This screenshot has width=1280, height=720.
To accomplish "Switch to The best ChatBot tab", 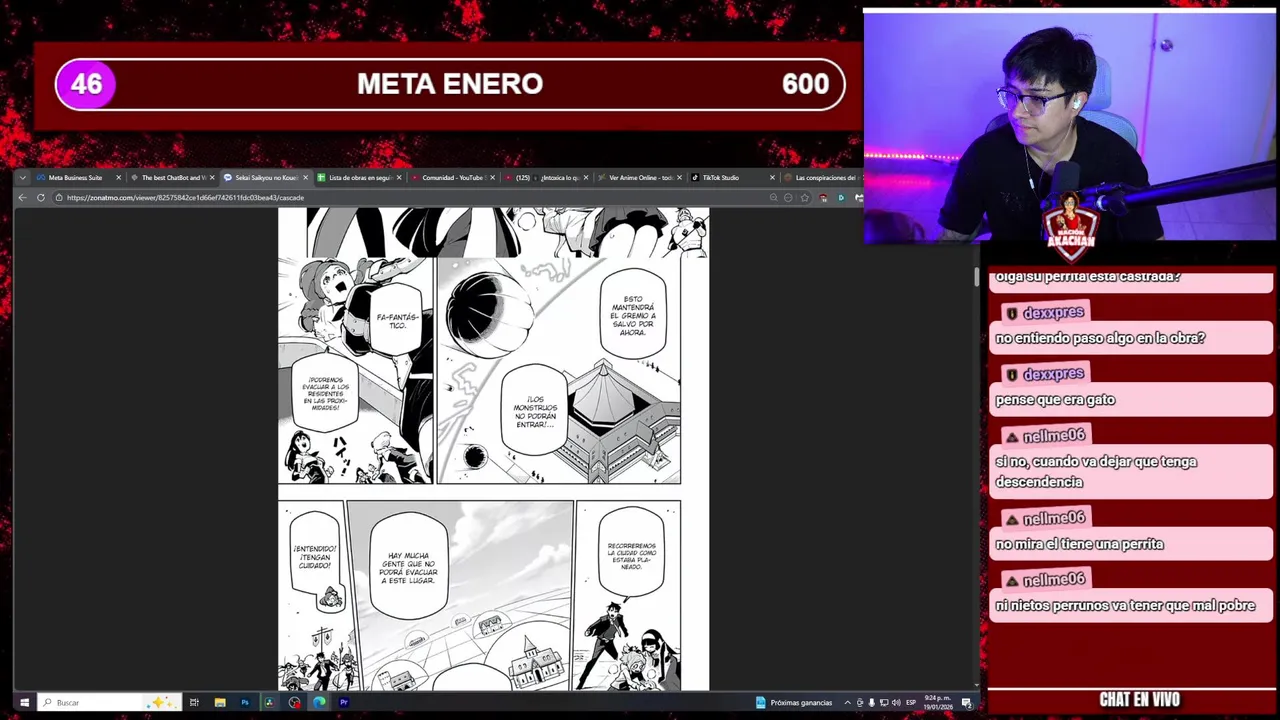I will coord(172,177).
